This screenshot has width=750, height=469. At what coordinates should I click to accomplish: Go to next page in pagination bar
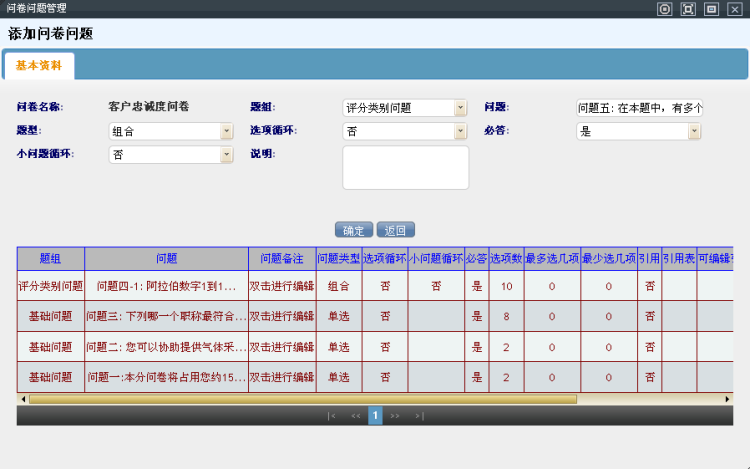pyautogui.click(x=396, y=416)
